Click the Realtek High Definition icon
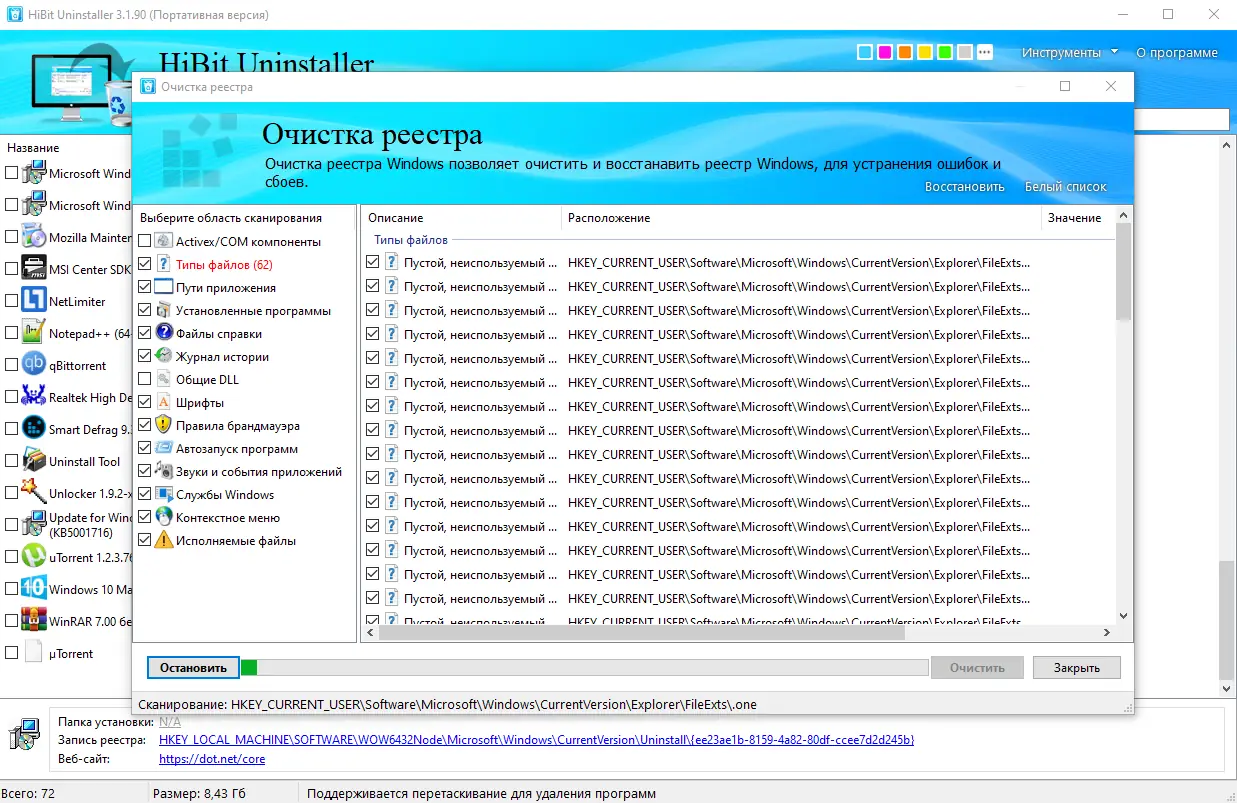The image size is (1237, 803). pyautogui.click(x=34, y=397)
